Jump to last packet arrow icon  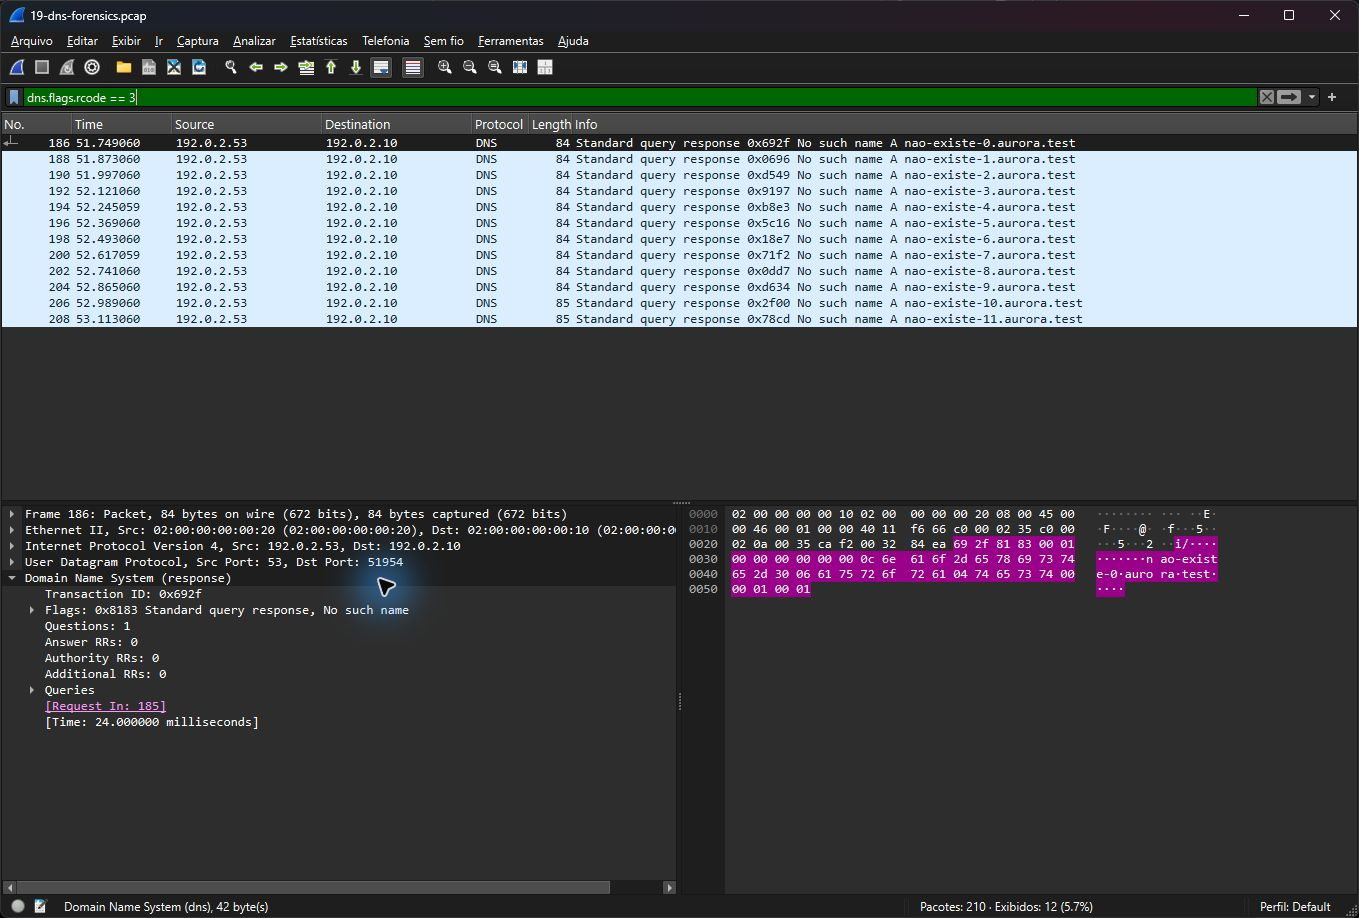356,67
